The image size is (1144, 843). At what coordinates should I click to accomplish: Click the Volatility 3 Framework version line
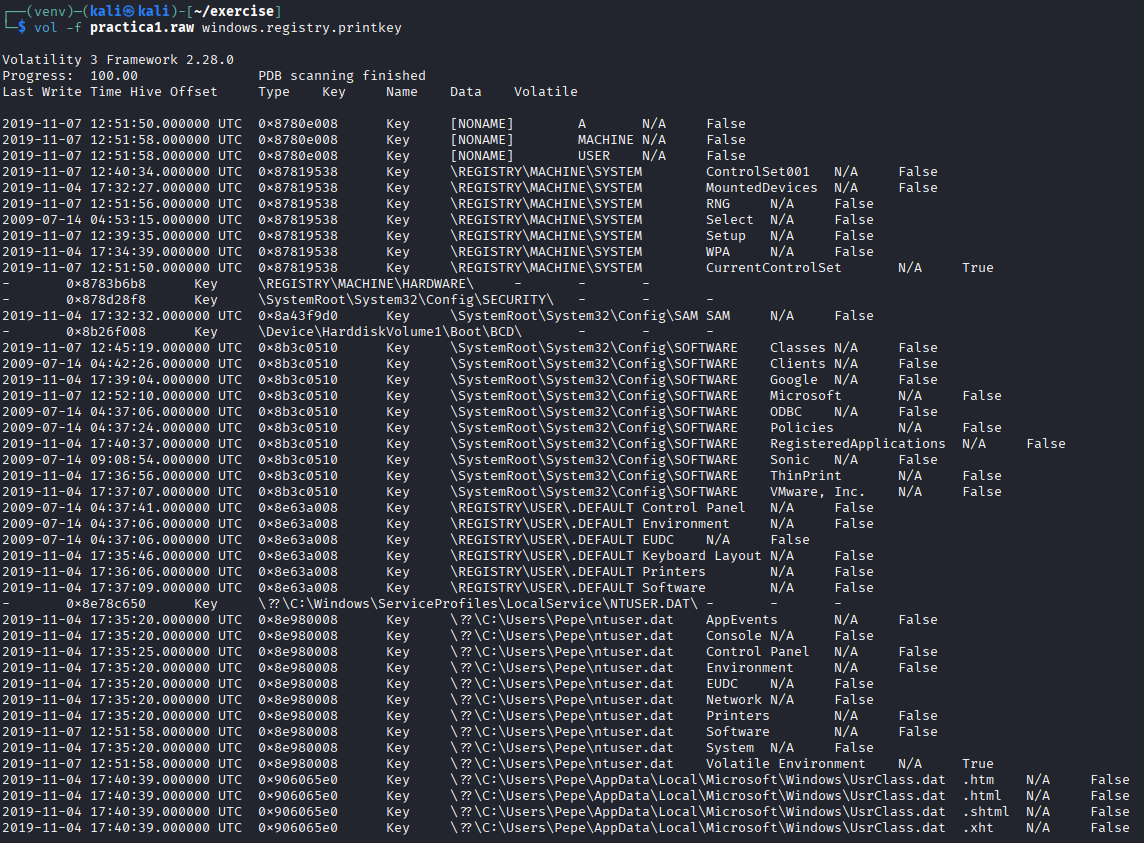click(x=117, y=60)
